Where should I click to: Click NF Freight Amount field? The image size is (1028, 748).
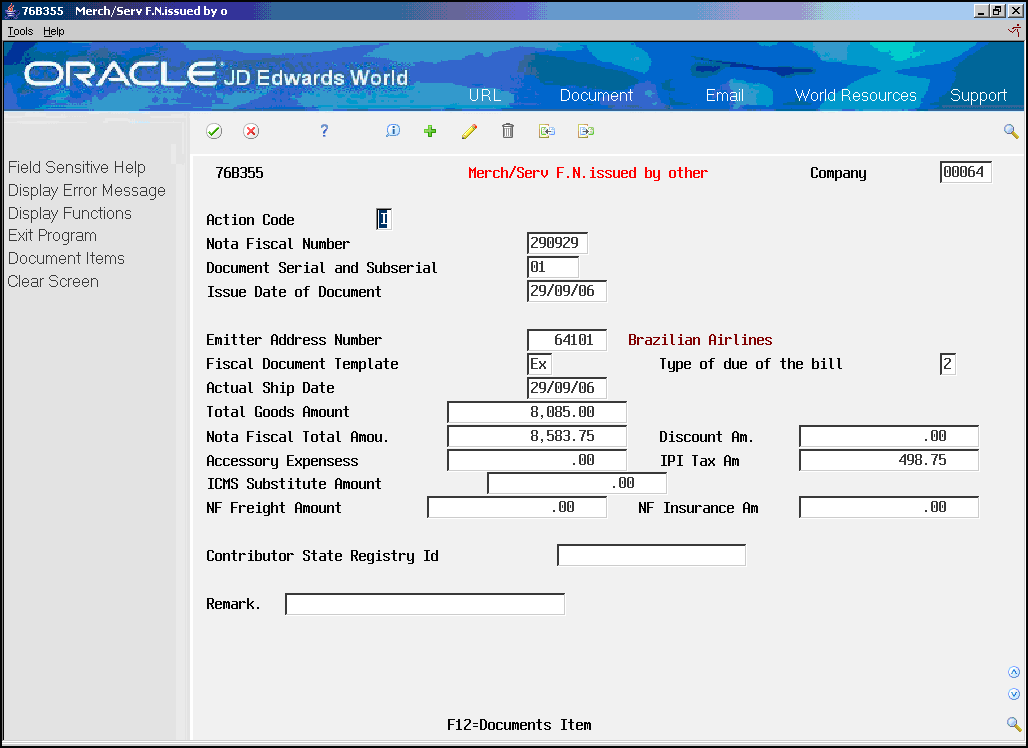click(x=517, y=507)
